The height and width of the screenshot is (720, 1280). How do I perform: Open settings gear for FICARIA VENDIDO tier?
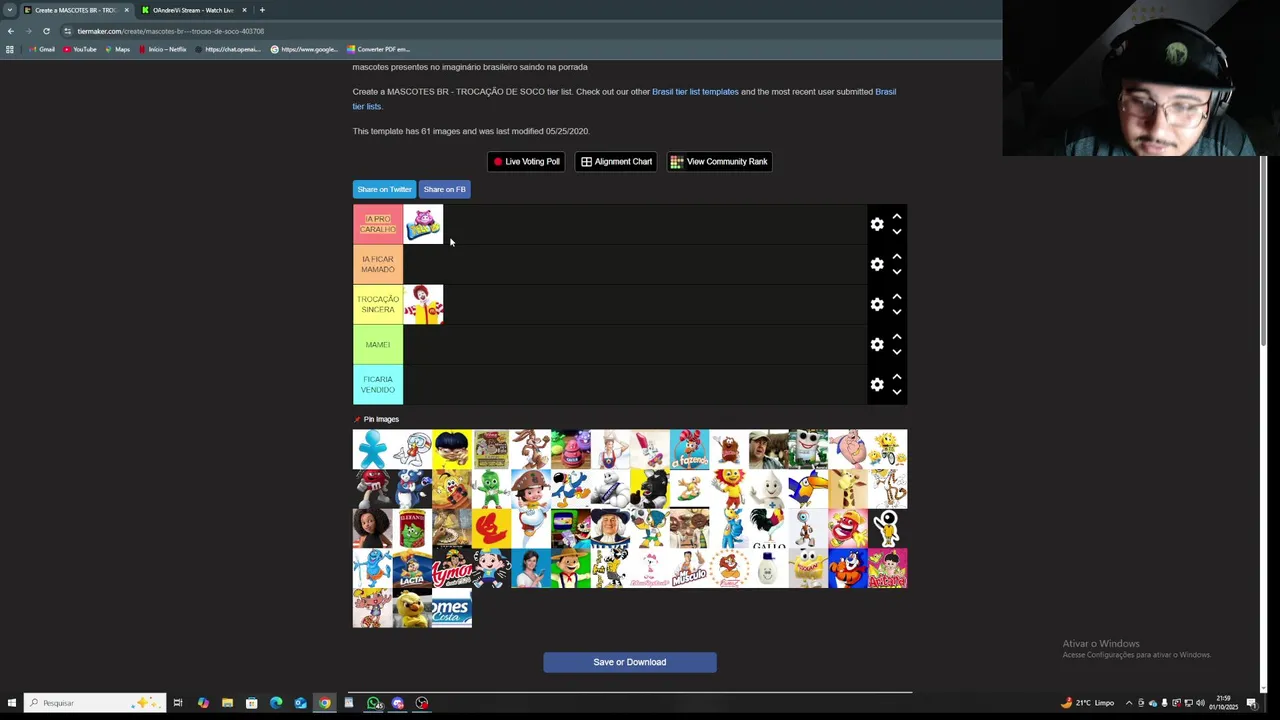click(877, 384)
